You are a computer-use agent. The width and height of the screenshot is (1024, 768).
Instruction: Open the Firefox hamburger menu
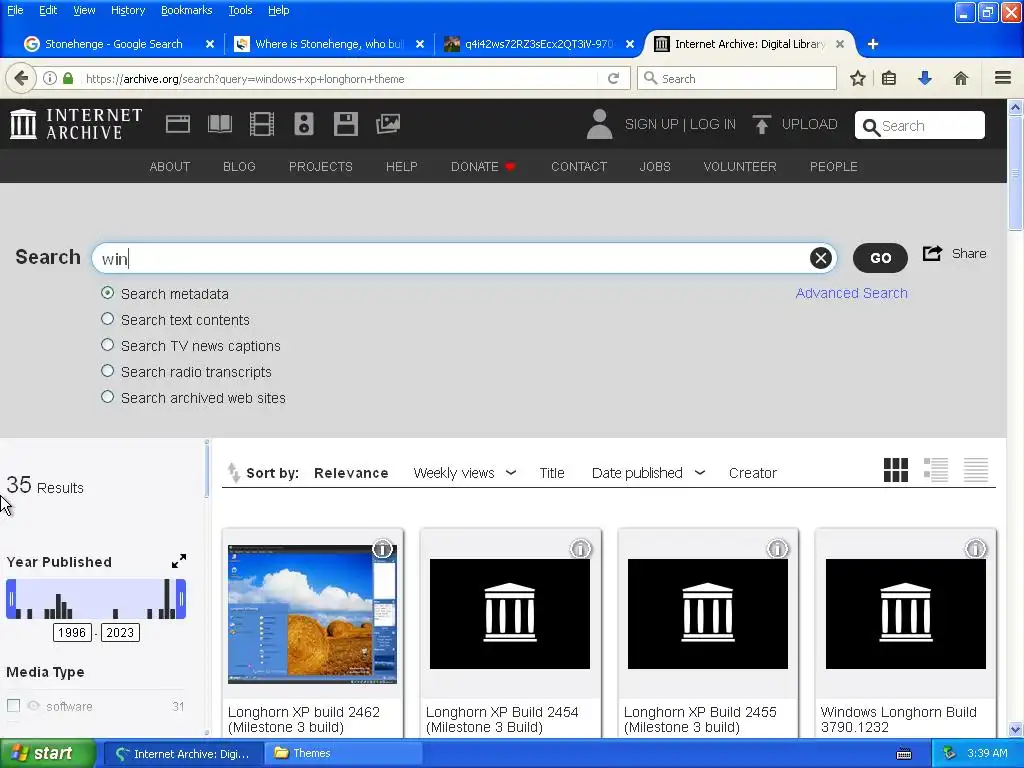pyautogui.click(x=1003, y=78)
